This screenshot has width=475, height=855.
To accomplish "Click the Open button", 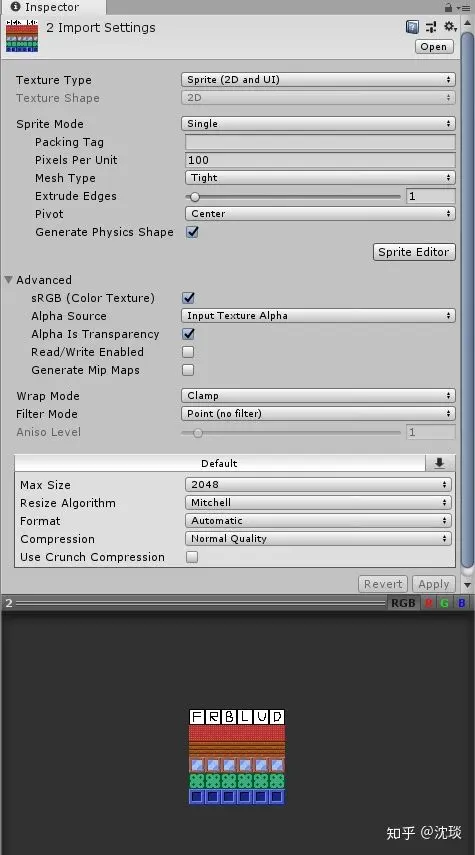I will point(434,46).
